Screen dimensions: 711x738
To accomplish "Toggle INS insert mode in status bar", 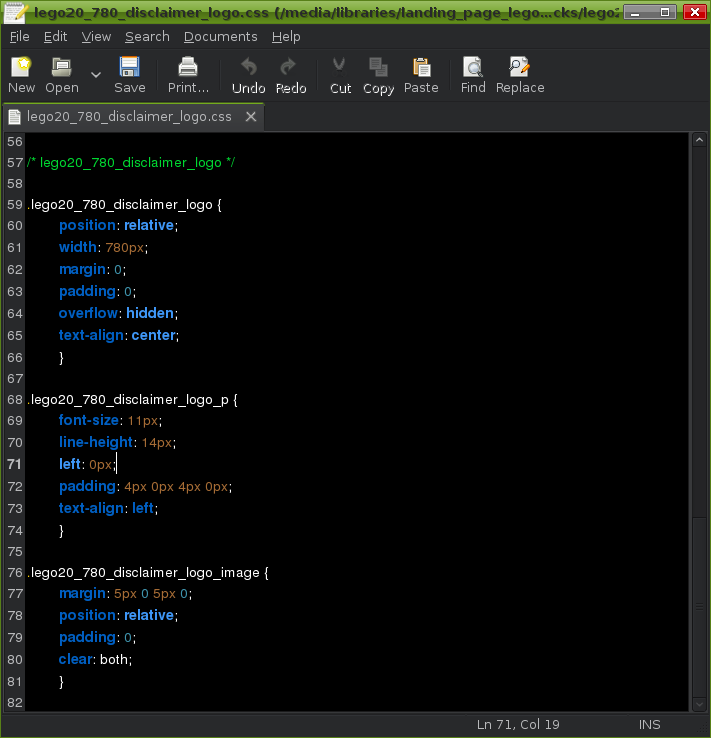I will (650, 725).
